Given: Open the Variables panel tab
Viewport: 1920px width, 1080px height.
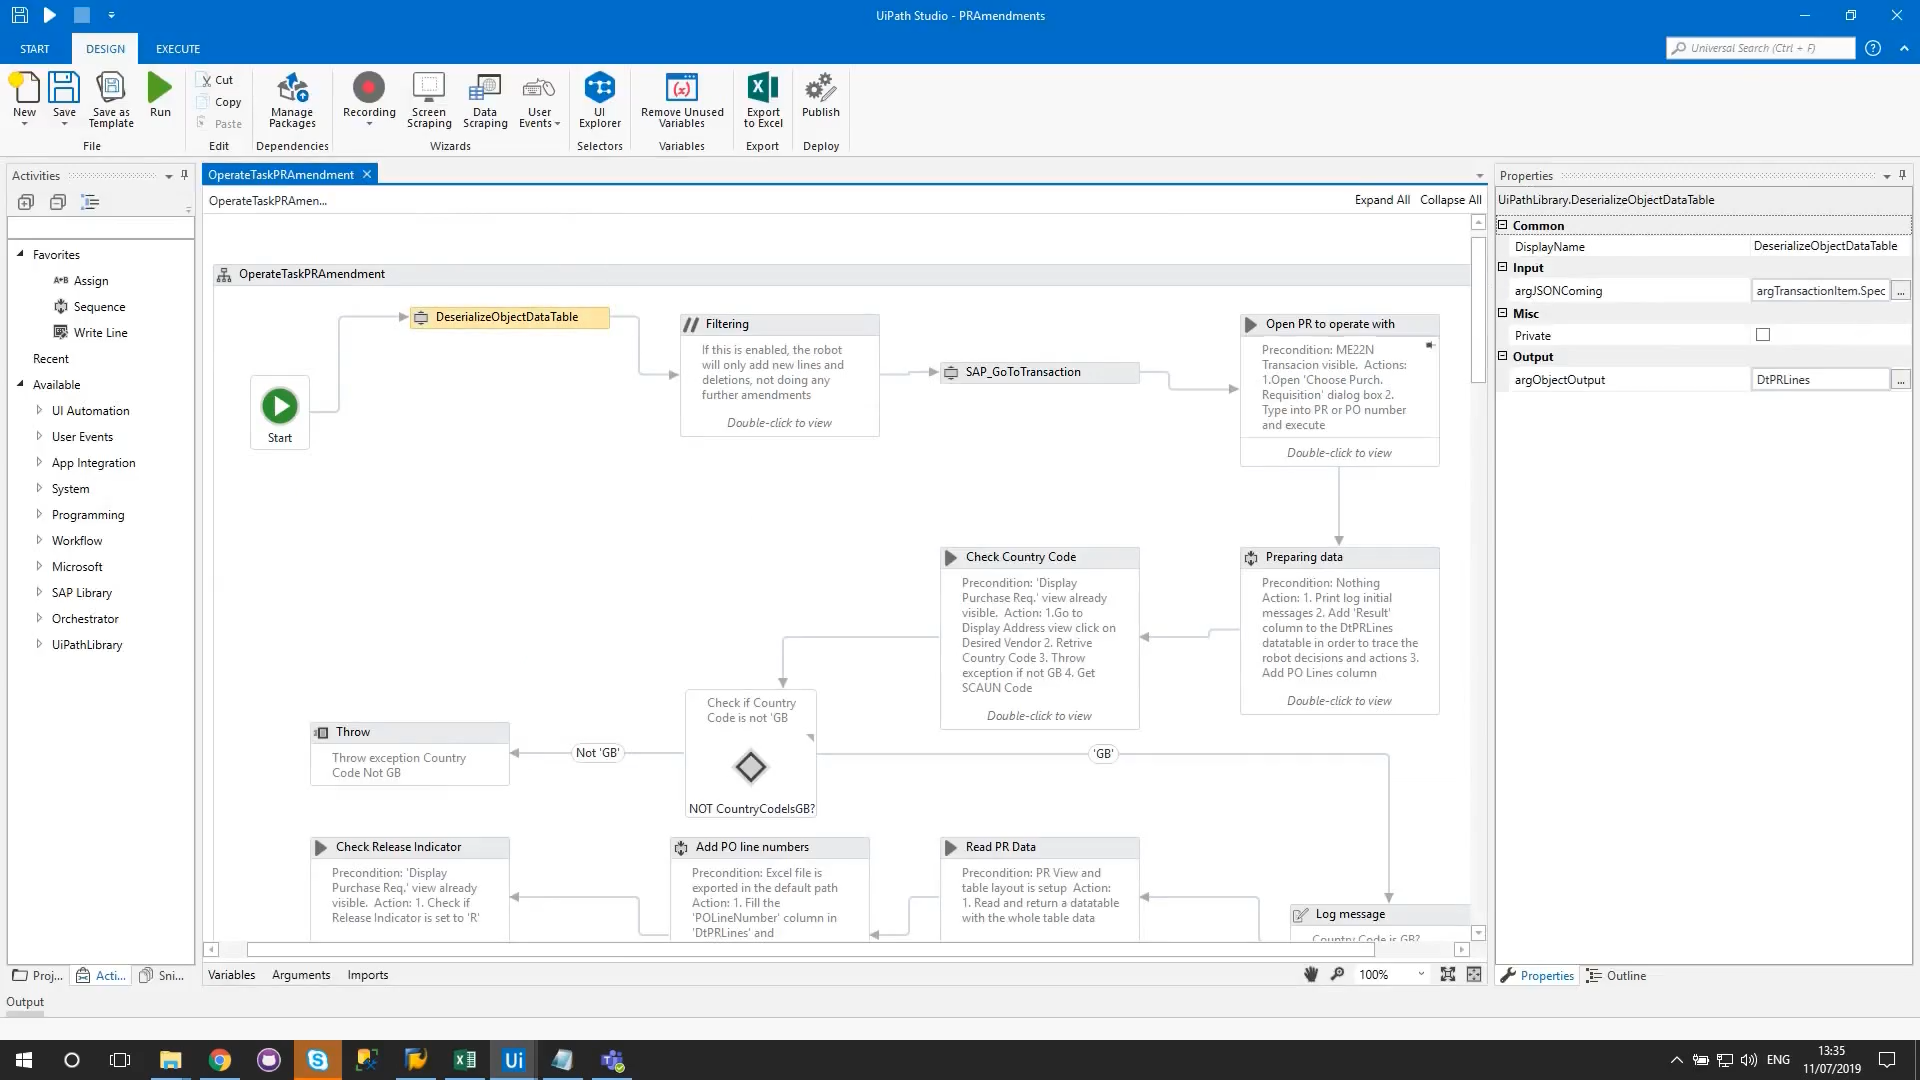Looking at the screenshot, I should [x=231, y=975].
